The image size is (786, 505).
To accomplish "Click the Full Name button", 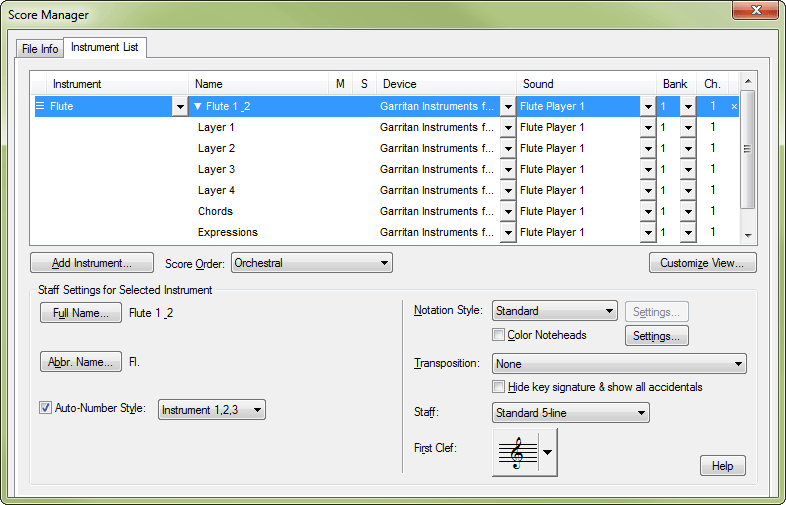I will click(80, 313).
